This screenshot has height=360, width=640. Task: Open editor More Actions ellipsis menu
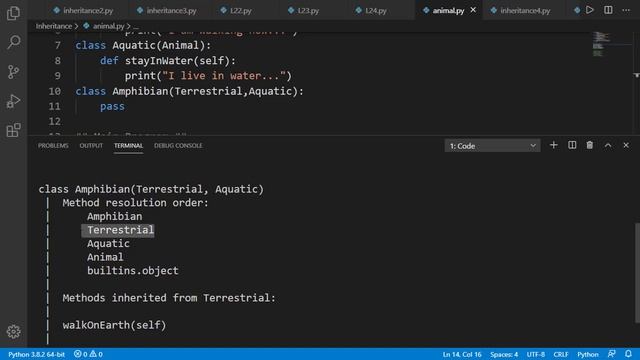click(626, 10)
